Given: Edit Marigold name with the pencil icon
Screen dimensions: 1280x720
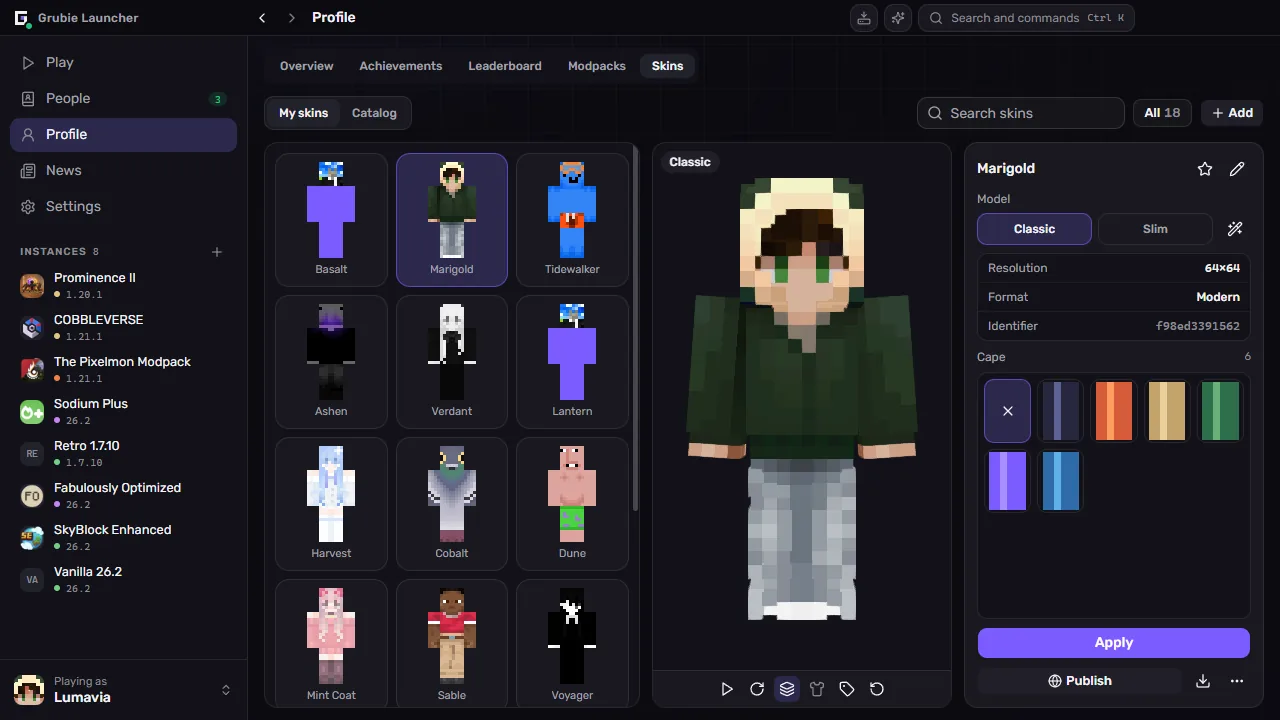Looking at the screenshot, I should [x=1237, y=169].
